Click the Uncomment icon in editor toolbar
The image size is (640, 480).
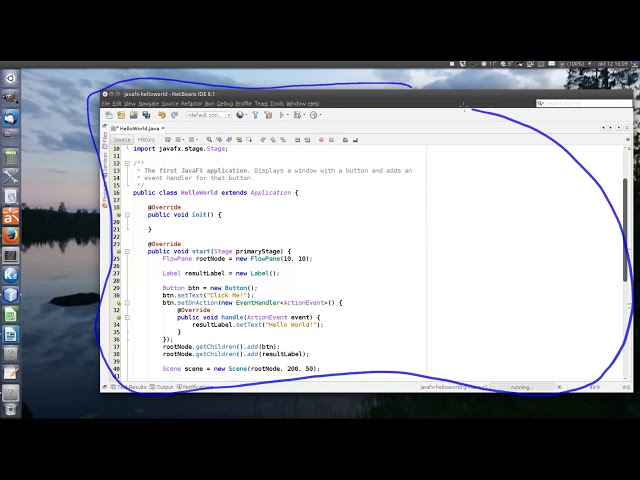355,140
